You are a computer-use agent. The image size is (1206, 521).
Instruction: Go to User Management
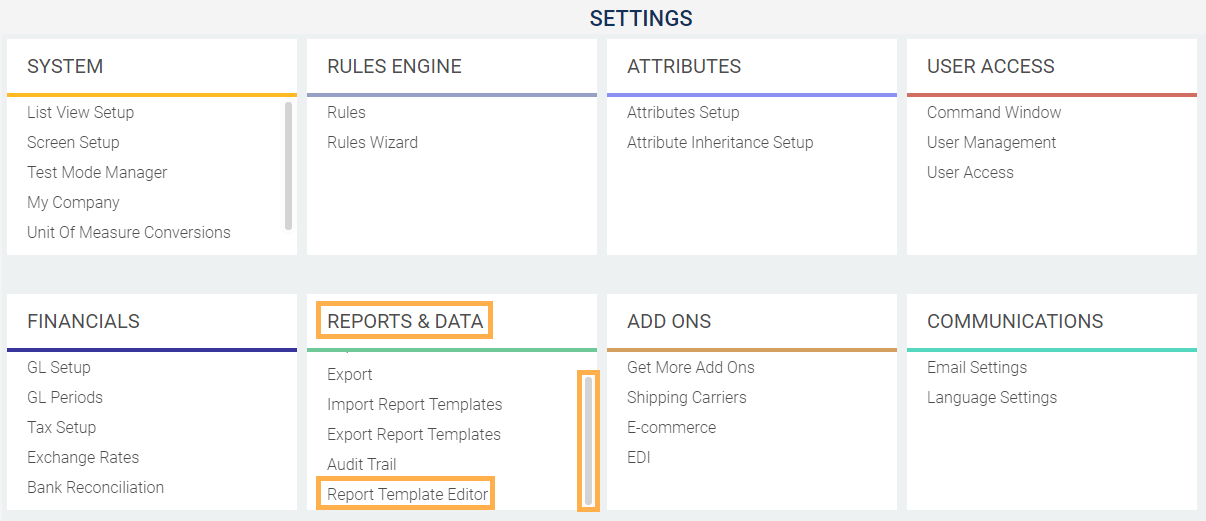coord(991,143)
